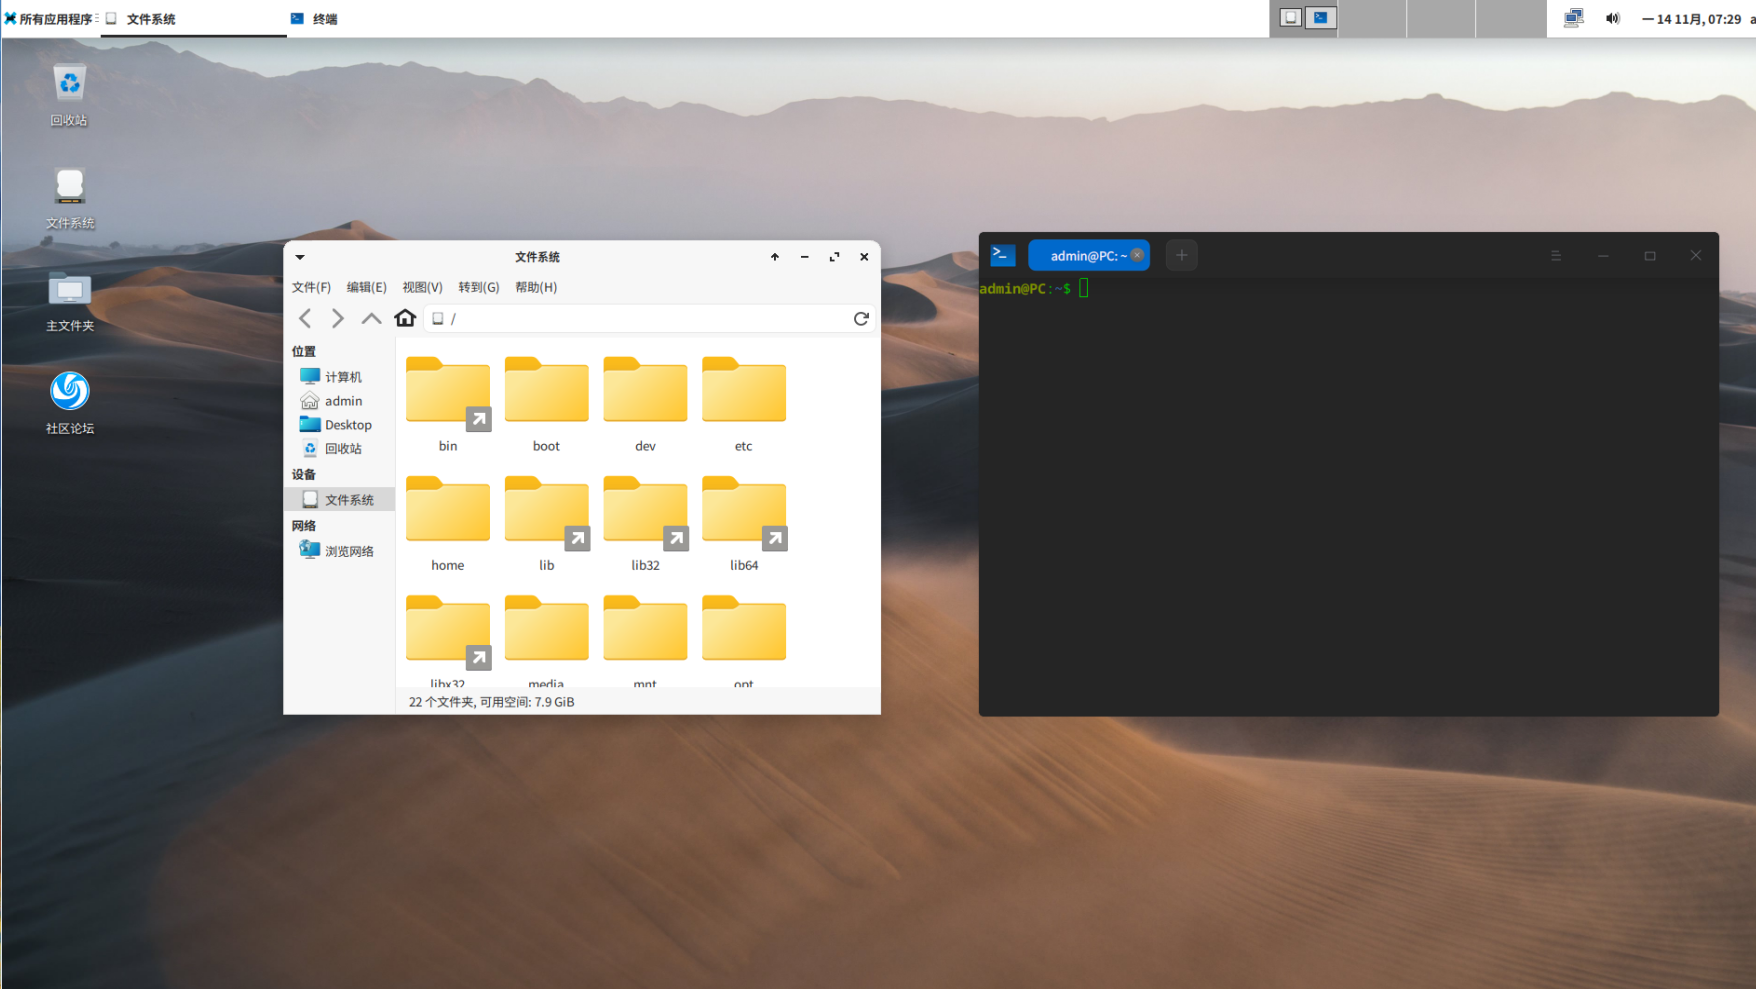Screen dimensions: 1756x989
Task: Open the terminal hamburger menu
Action: 1555,256
